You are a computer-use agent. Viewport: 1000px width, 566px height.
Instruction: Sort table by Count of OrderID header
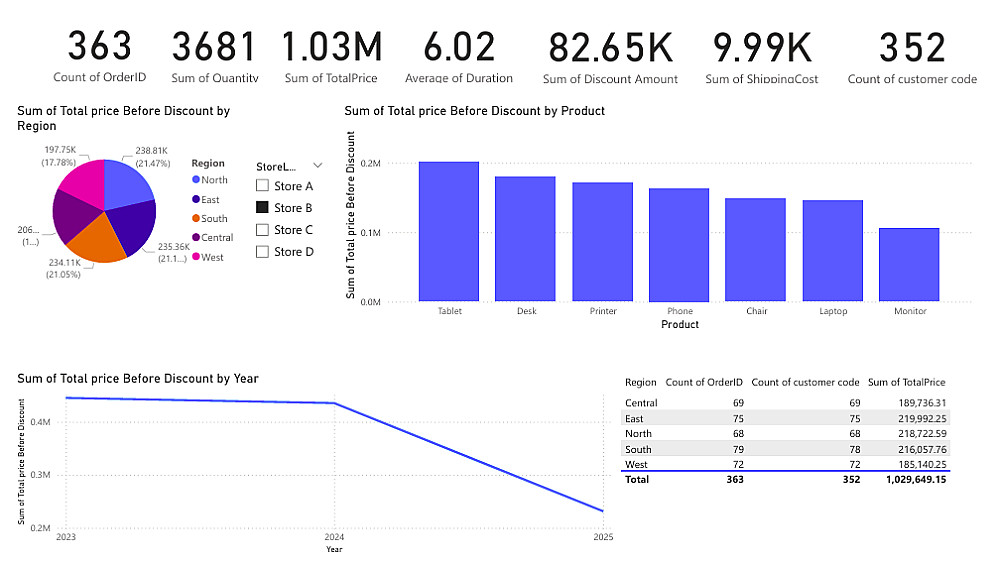(704, 382)
